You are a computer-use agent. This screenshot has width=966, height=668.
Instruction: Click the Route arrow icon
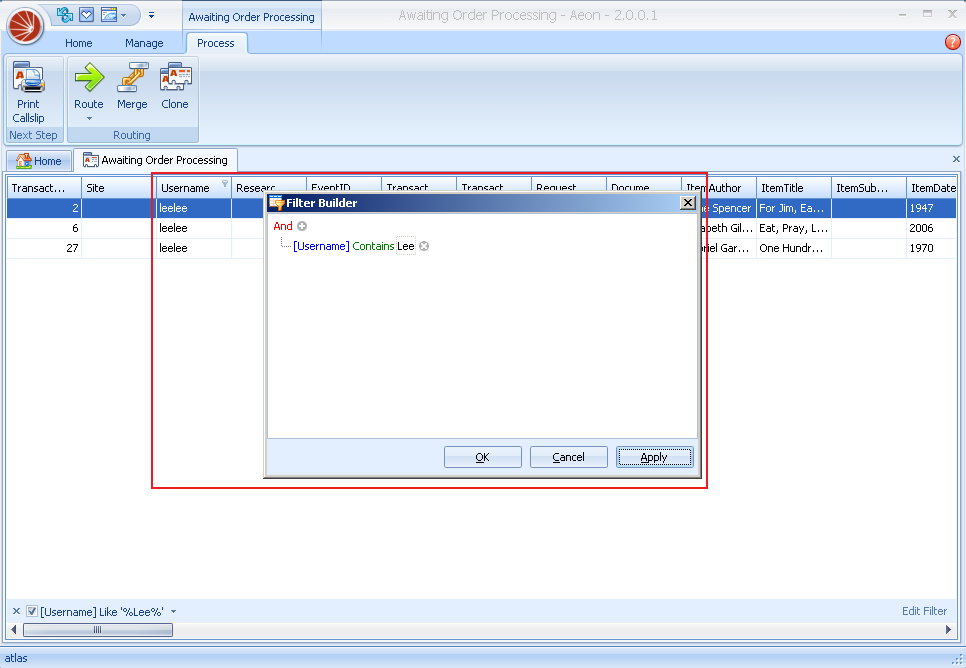click(x=88, y=78)
